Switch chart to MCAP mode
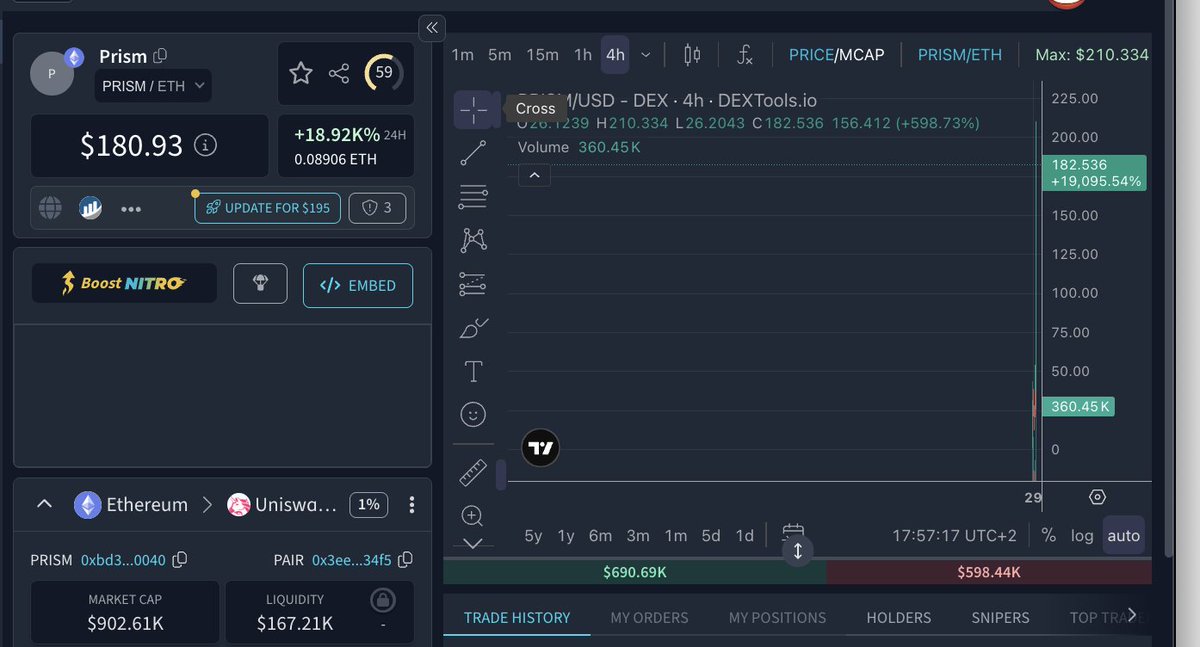 coord(862,55)
